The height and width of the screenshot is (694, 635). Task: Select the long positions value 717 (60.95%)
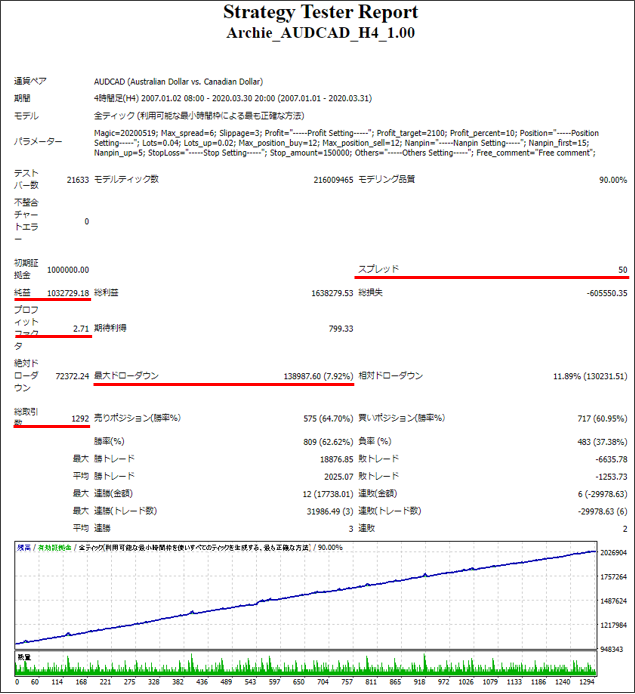click(602, 419)
